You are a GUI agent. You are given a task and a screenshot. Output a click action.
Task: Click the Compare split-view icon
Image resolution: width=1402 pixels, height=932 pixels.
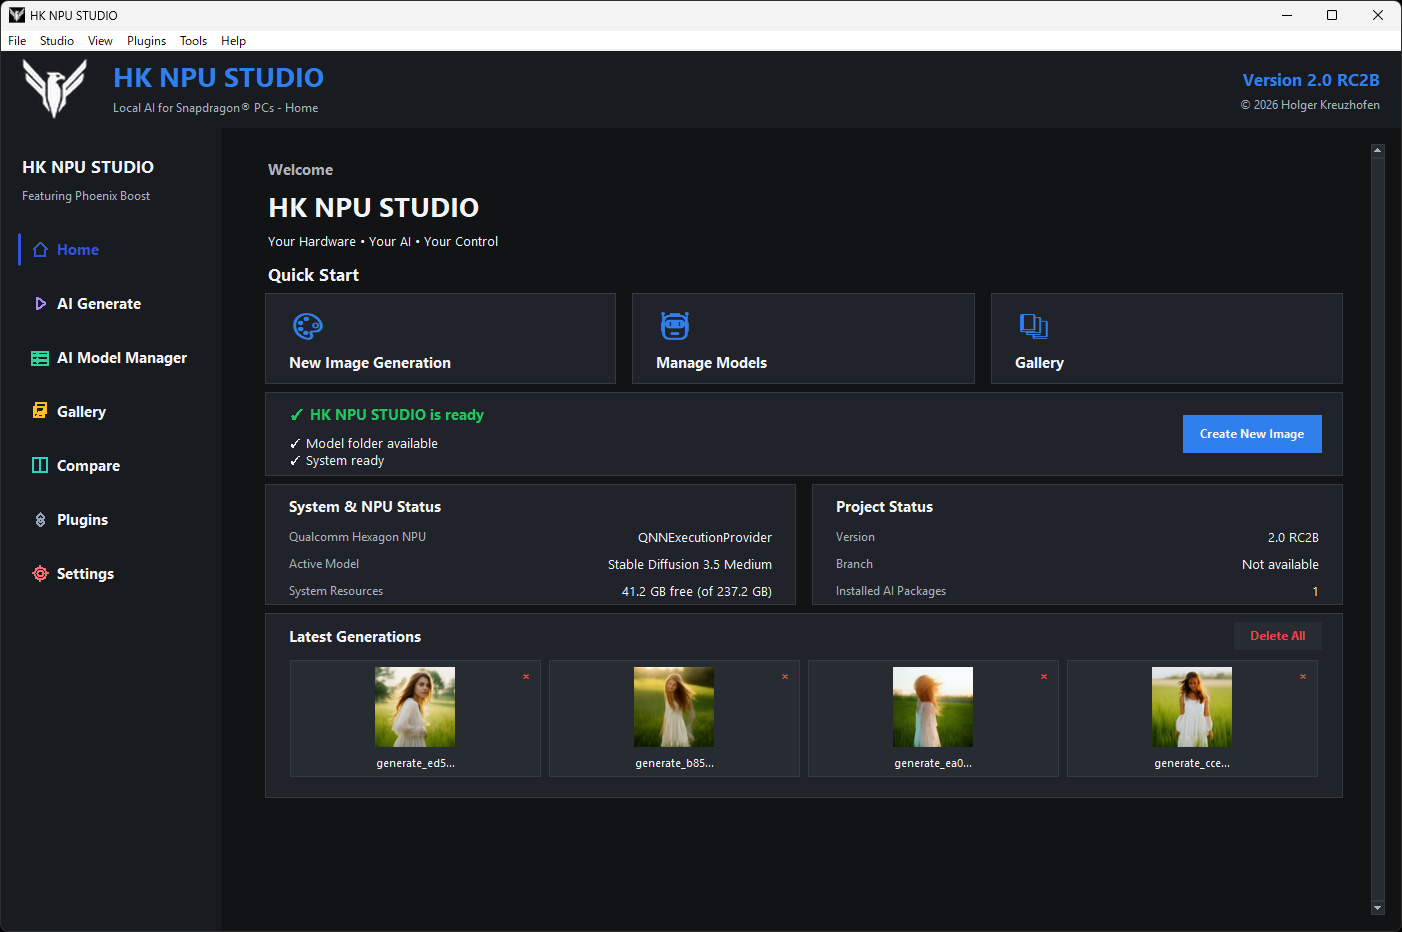click(x=40, y=466)
